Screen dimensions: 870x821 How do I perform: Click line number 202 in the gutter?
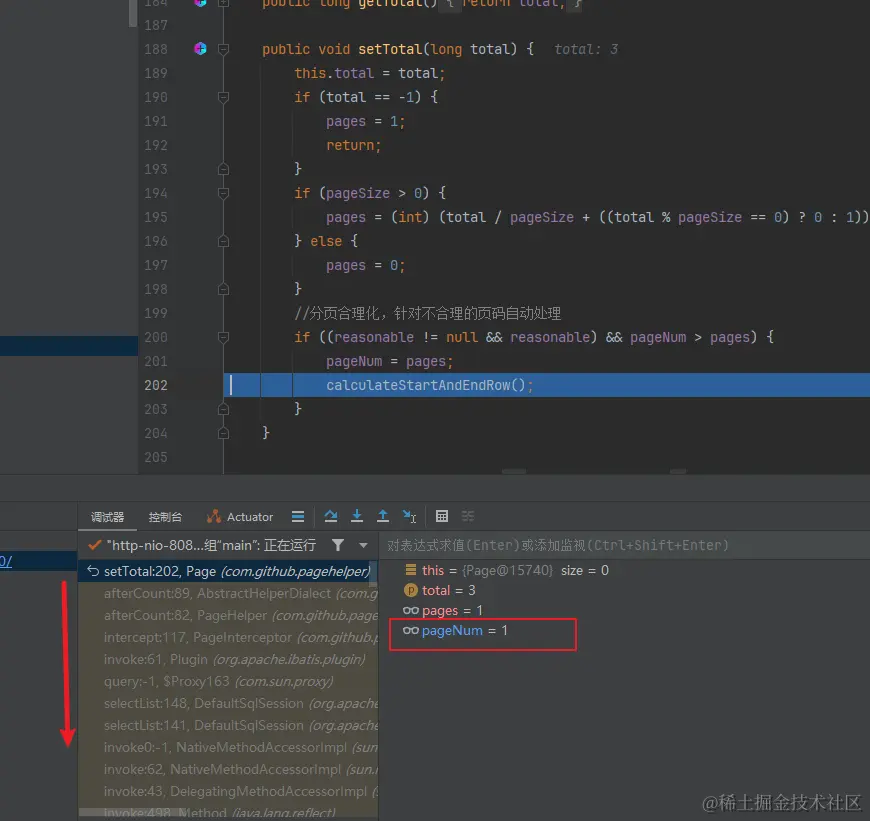[x=155, y=385]
